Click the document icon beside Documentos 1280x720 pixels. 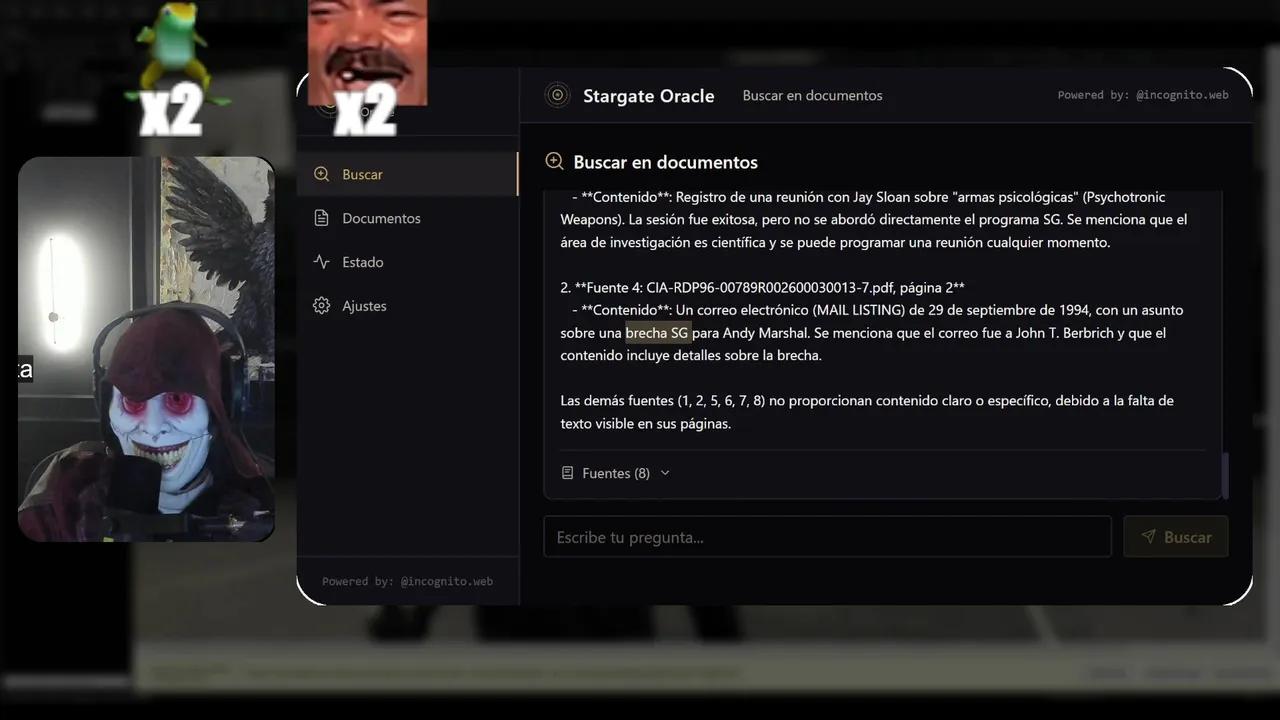point(321,218)
